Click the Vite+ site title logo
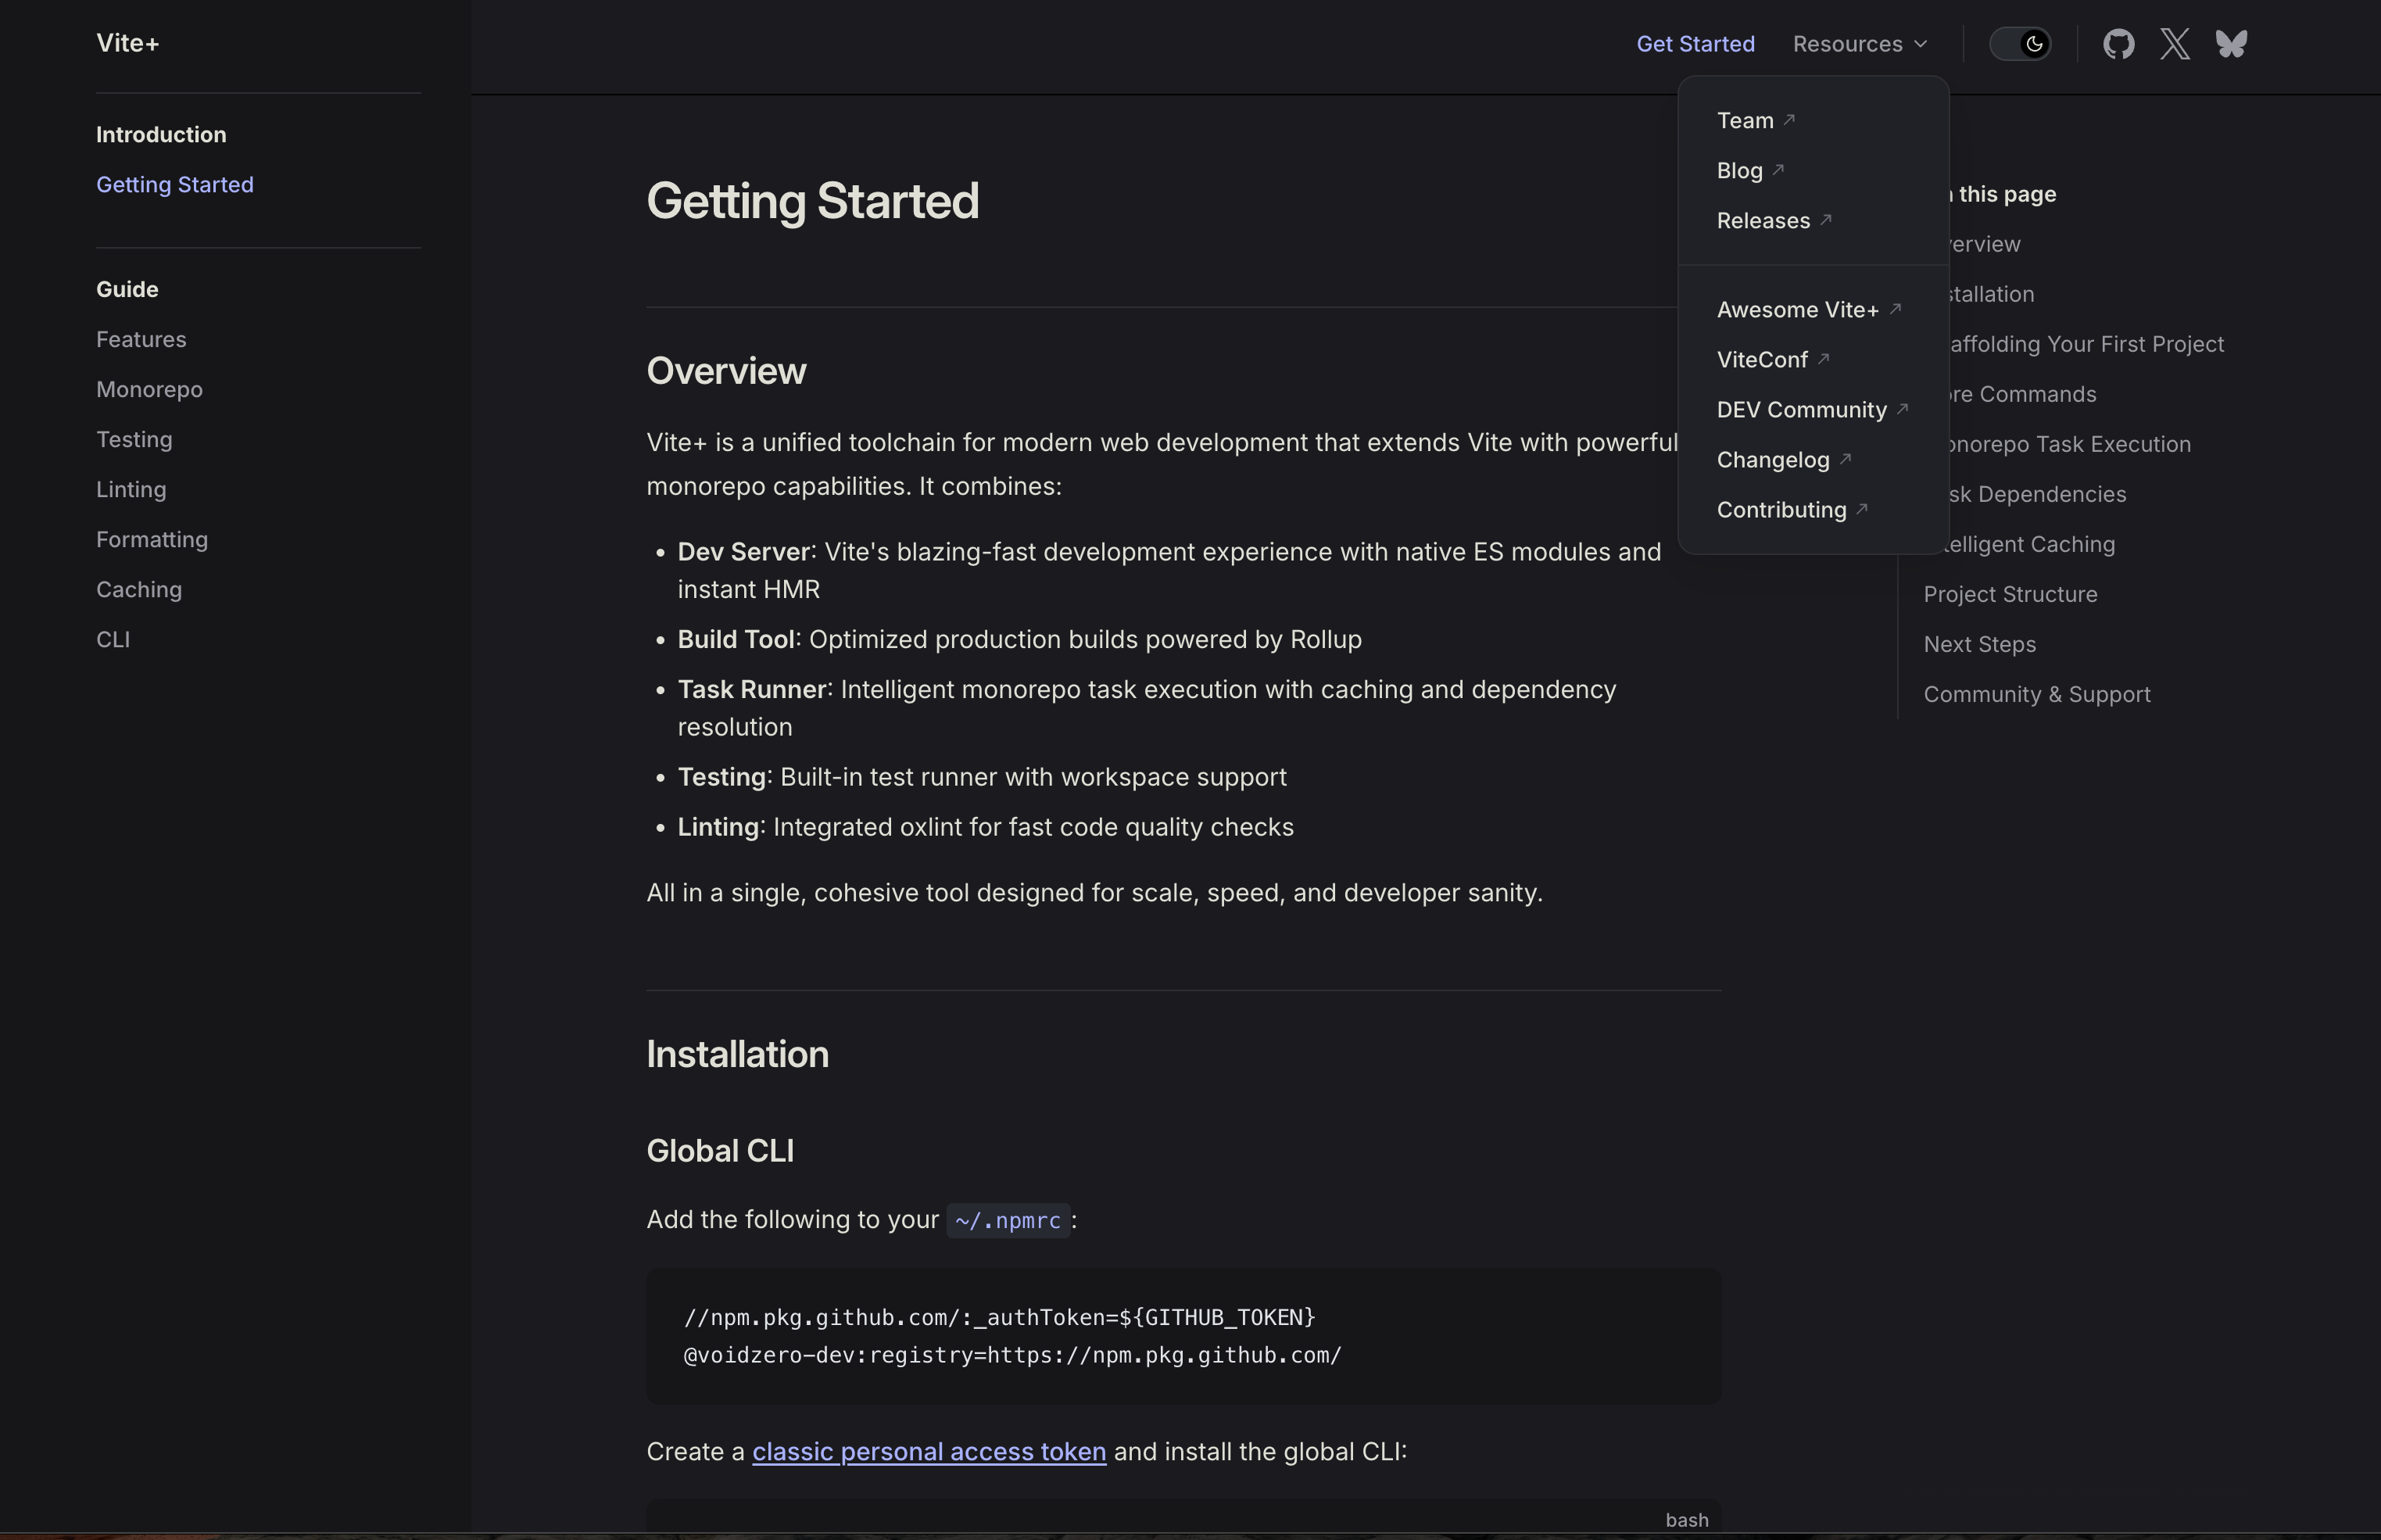Image resolution: width=2381 pixels, height=1540 pixels. coord(128,43)
